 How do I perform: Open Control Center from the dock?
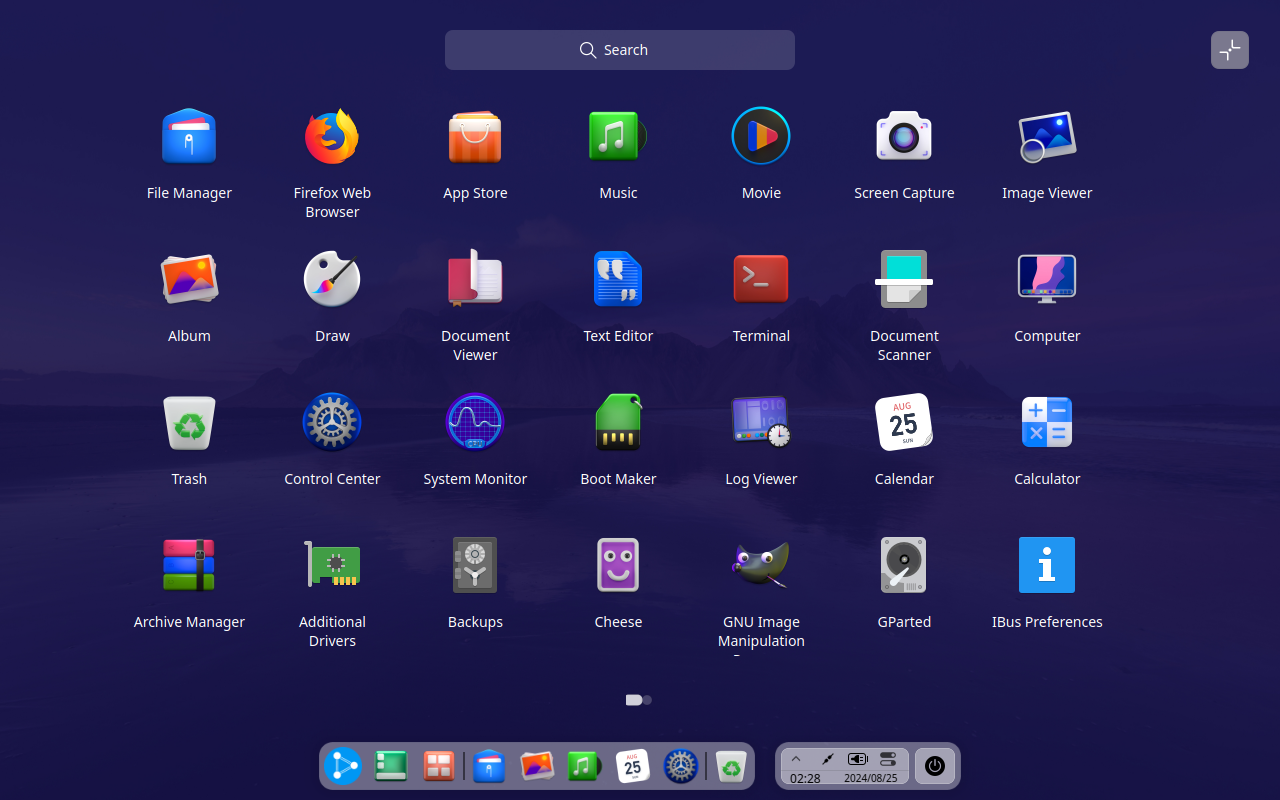681,767
